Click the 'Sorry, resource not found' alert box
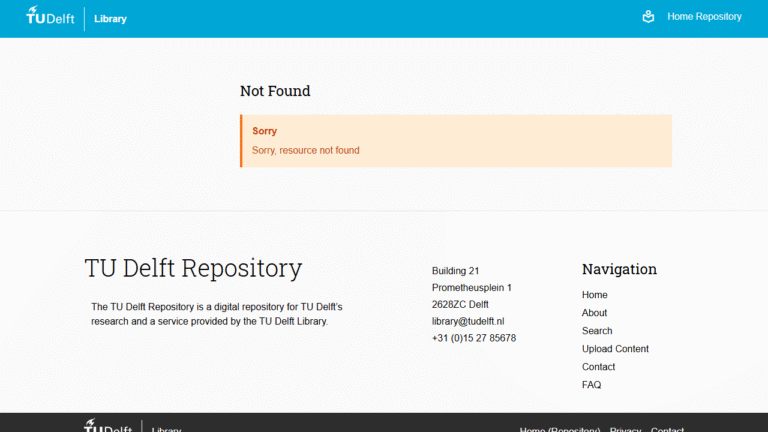 (x=456, y=141)
